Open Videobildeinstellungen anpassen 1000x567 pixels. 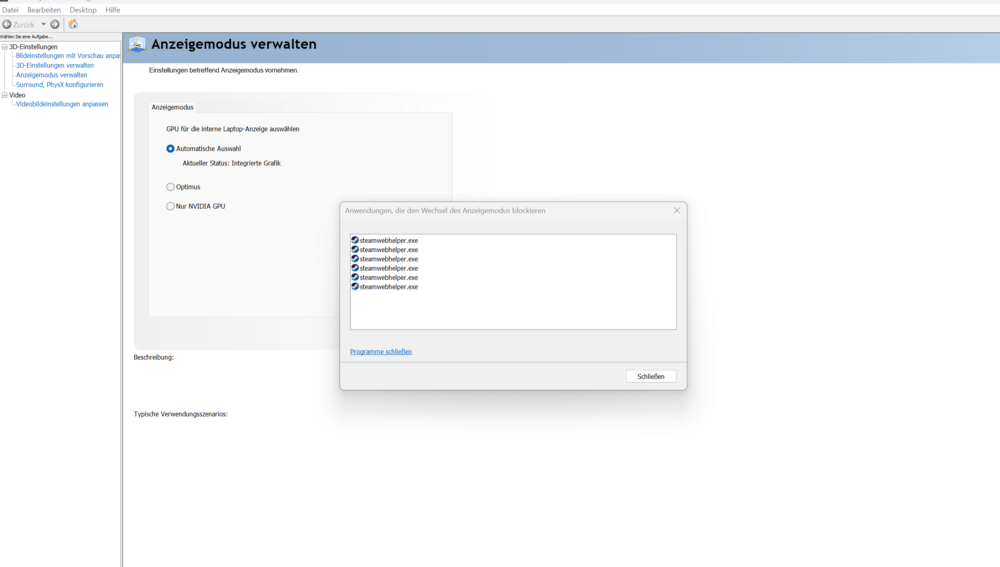tap(62, 104)
